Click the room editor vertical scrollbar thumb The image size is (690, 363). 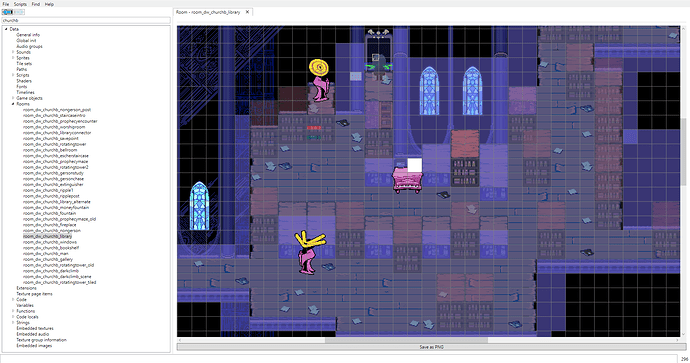pos(683,152)
